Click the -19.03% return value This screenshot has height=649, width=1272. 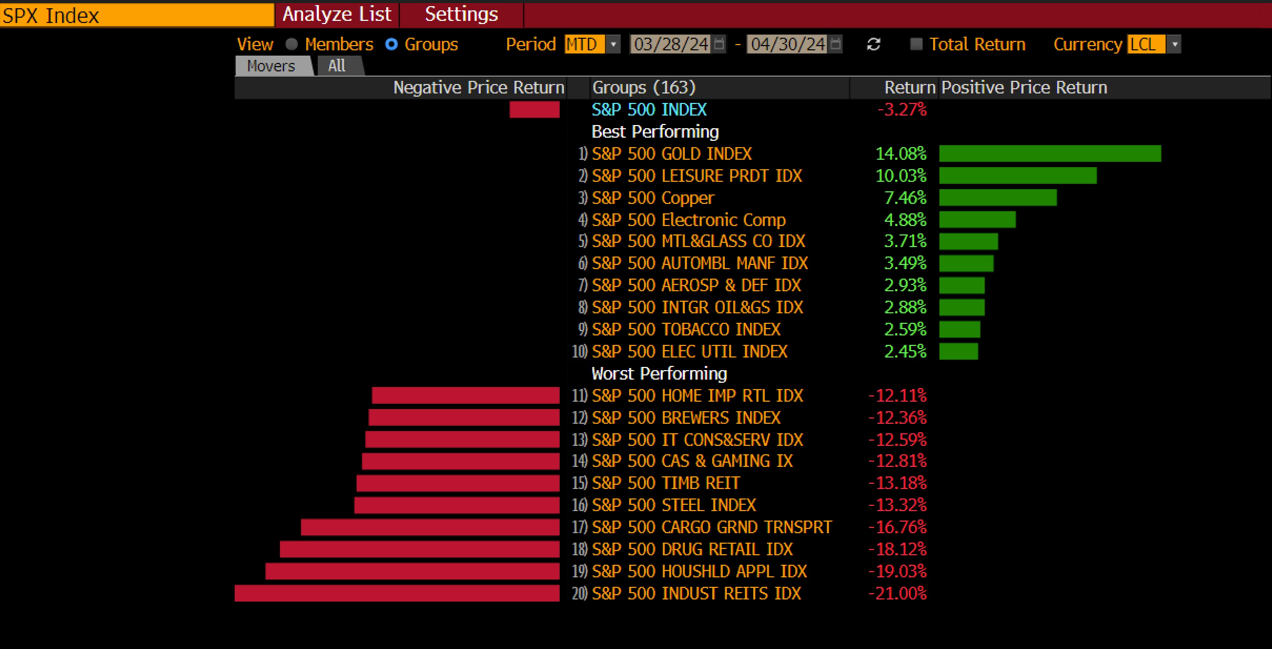pos(897,571)
